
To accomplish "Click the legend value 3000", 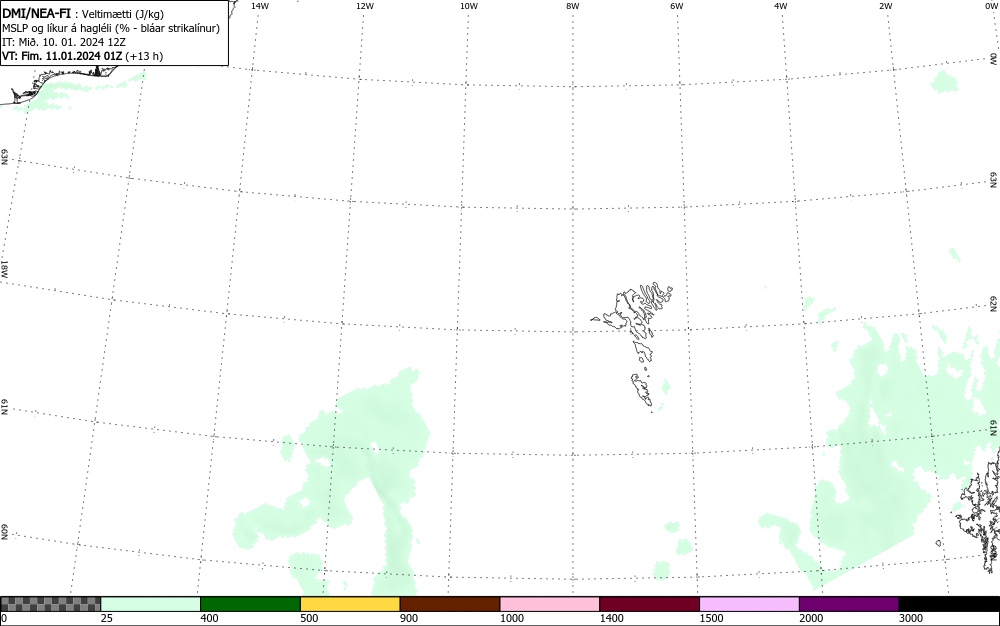I will point(911,618).
